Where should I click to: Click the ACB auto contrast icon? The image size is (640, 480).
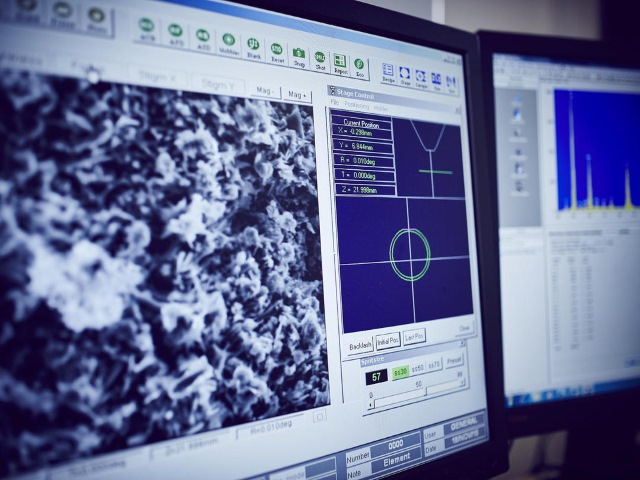(147, 28)
